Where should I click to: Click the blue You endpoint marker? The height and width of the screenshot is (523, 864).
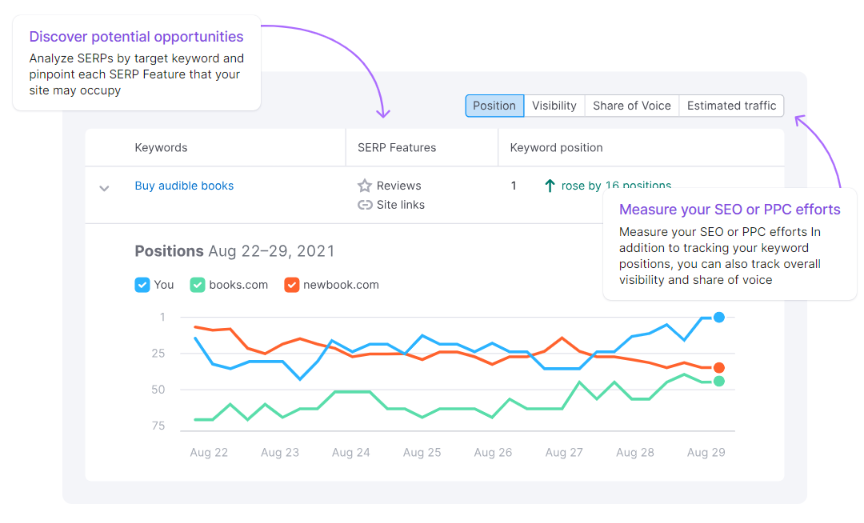pyautogui.click(x=719, y=317)
